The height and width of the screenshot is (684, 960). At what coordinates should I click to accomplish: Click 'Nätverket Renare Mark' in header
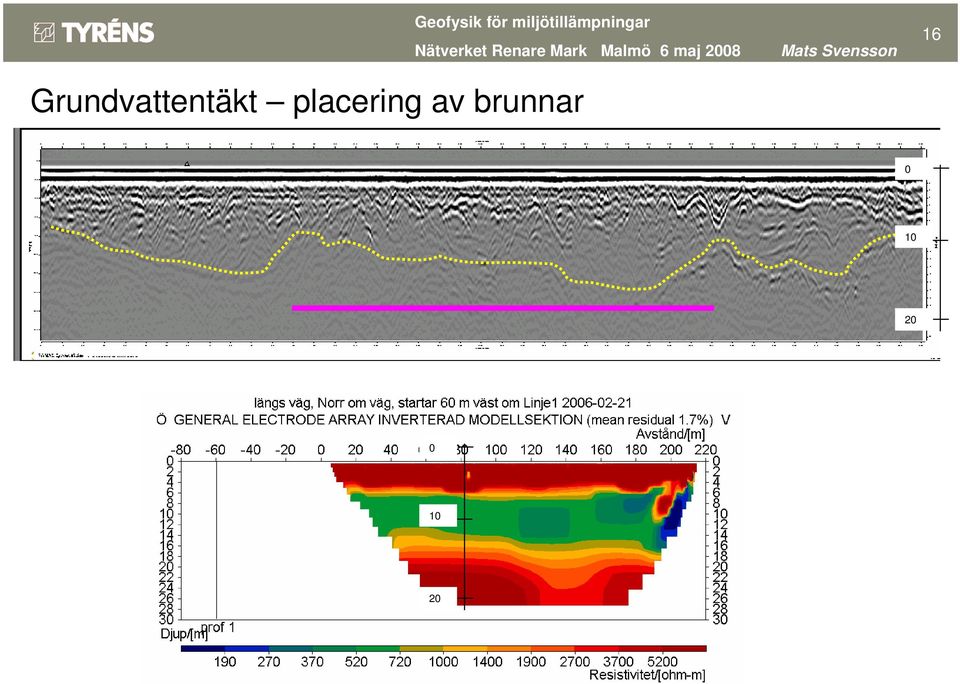click(501, 51)
